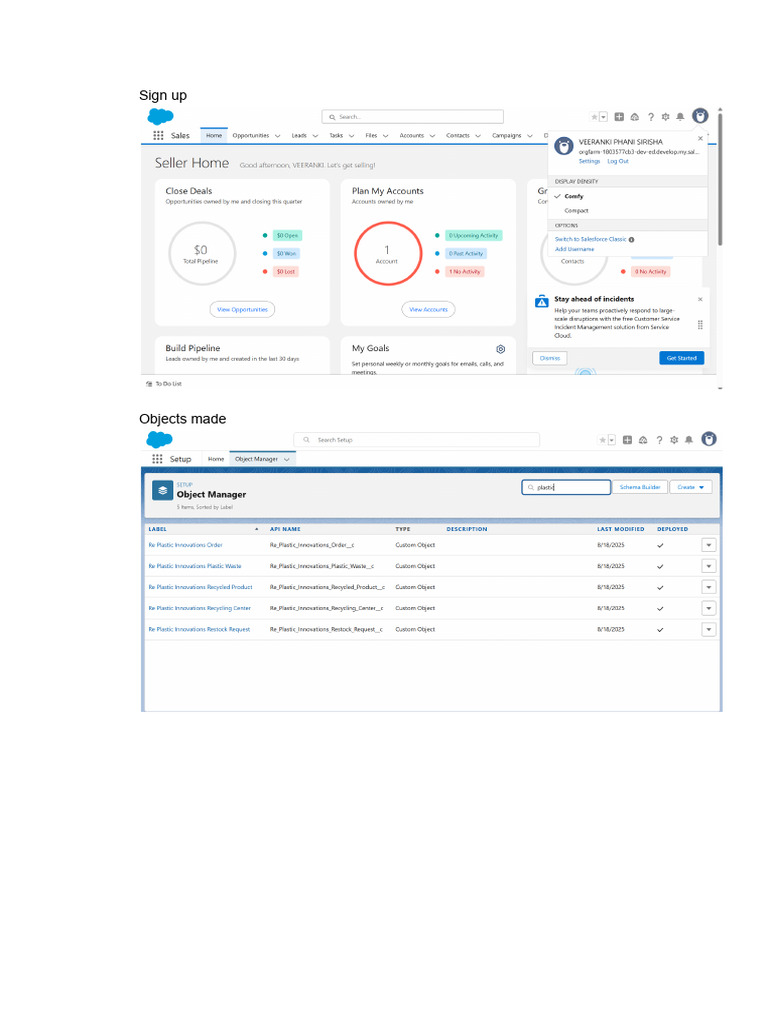Open the Settings link in the user panel
Viewport: 768px width, 1024px height.
pyautogui.click(x=589, y=161)
